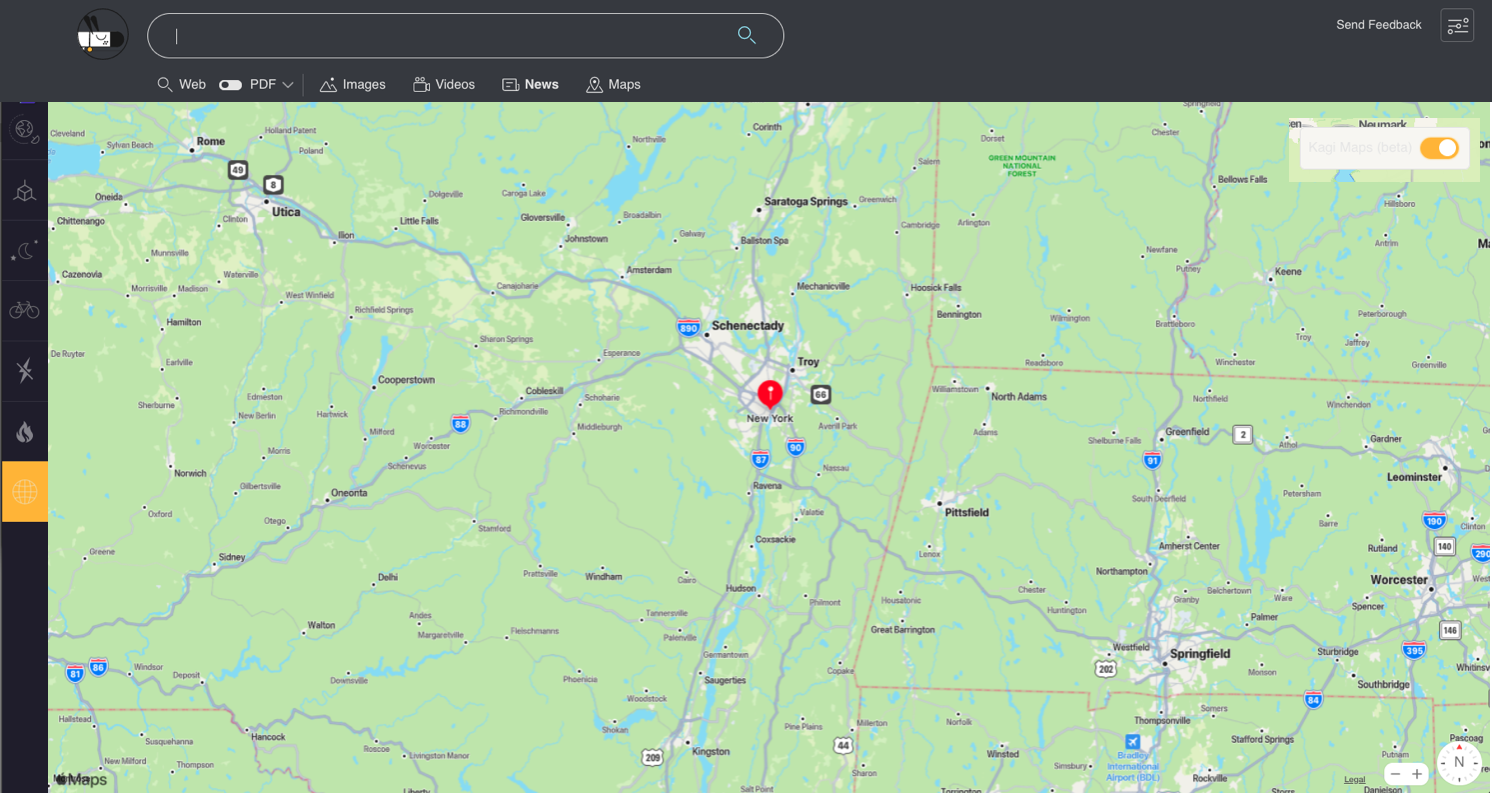Click the Send Feedback link
Image resolution: width=1492 pixels, height=793 pixels.
(x=1378, y=25)
